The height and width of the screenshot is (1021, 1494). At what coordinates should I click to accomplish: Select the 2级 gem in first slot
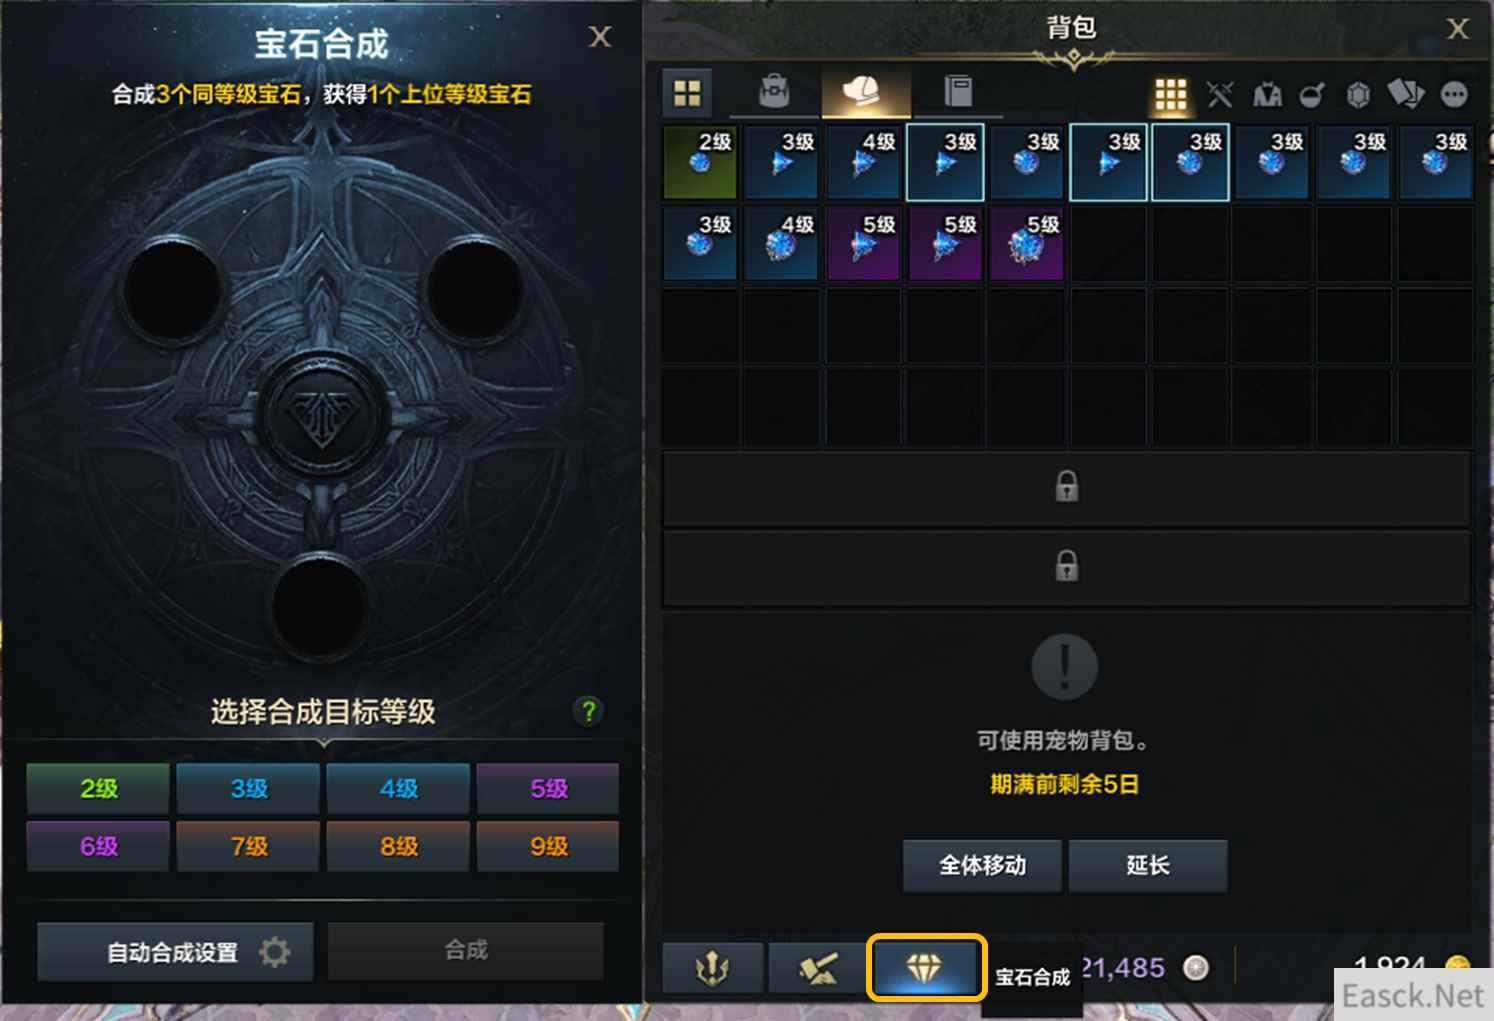[700, 162]
